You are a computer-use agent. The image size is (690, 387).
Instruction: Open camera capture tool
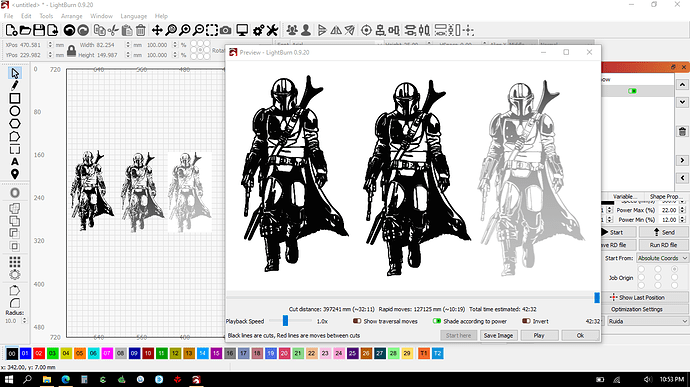pyautogui.click(x=225, y=30)
